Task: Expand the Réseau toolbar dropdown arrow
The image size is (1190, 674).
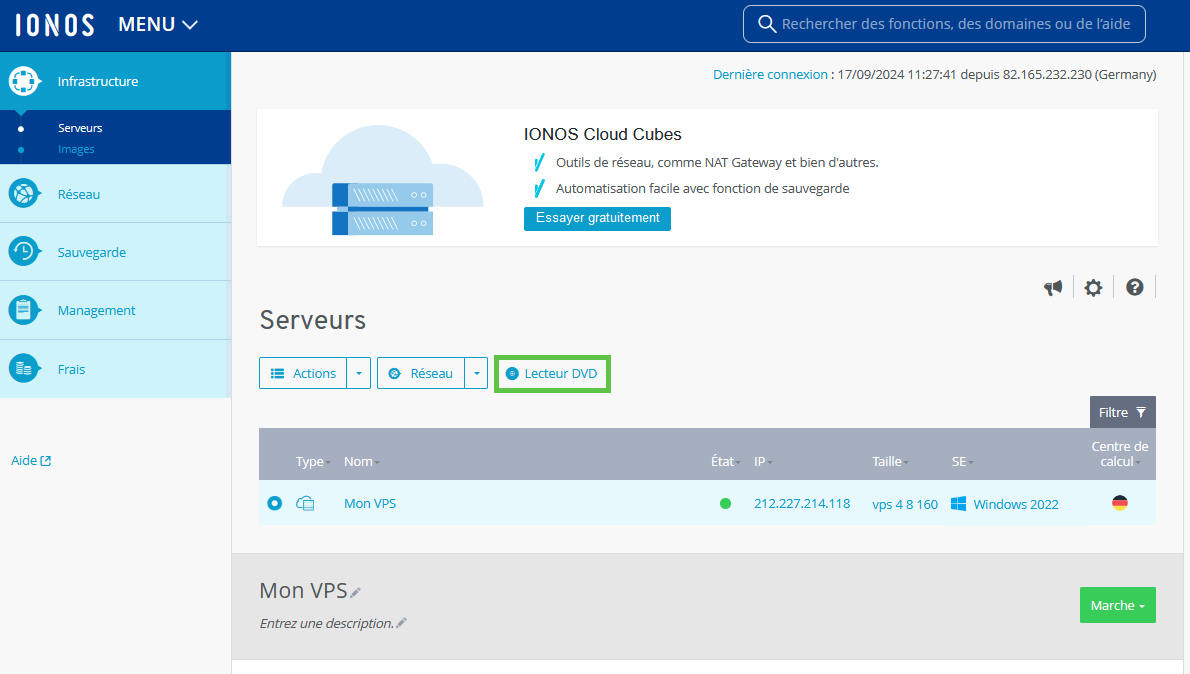Action: [477, 373]
